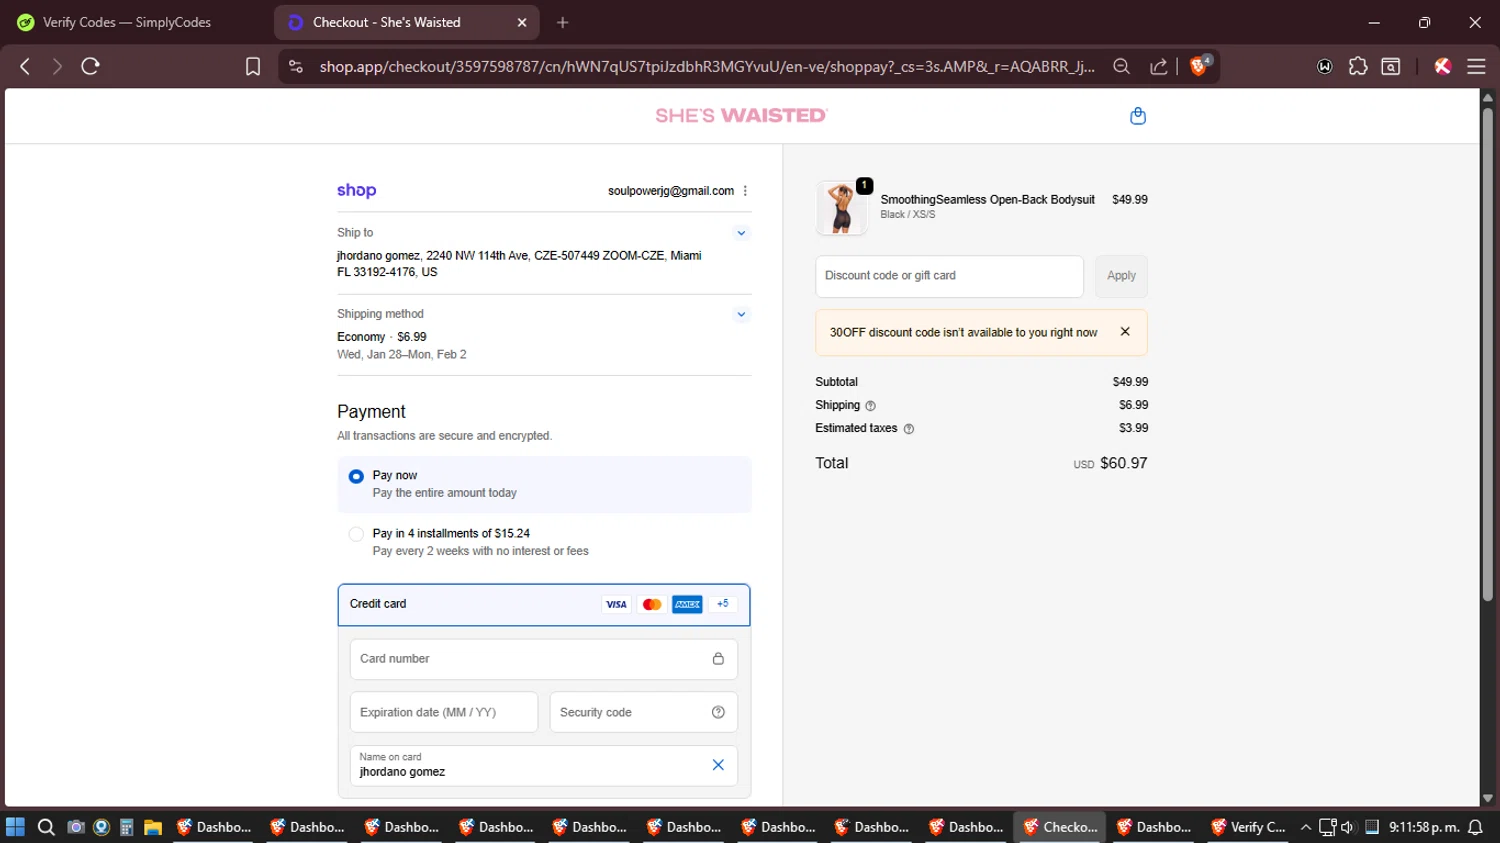Click the bodysuit product thumbnail

pyautogui.click(x=842, y=207)
